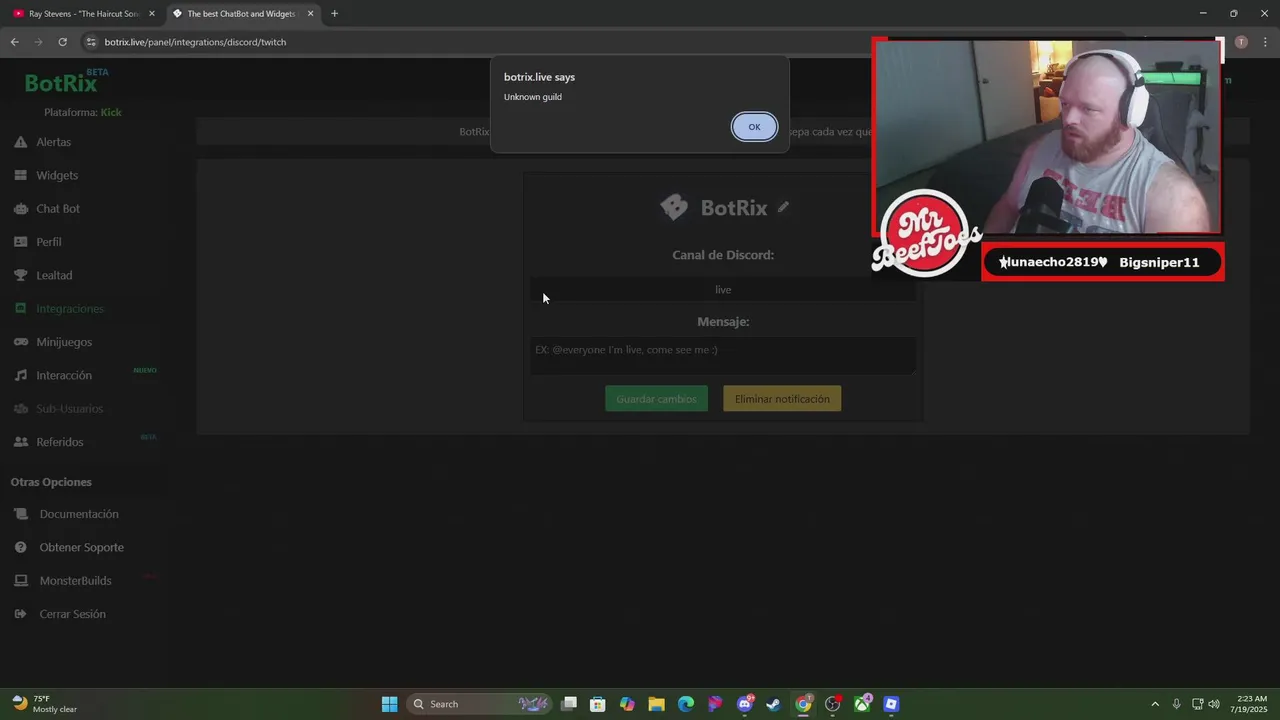The width and height of the screenshot is (1280, 720).
Task: Click Cerrar Sesión to log out
Action: [72, 614]
